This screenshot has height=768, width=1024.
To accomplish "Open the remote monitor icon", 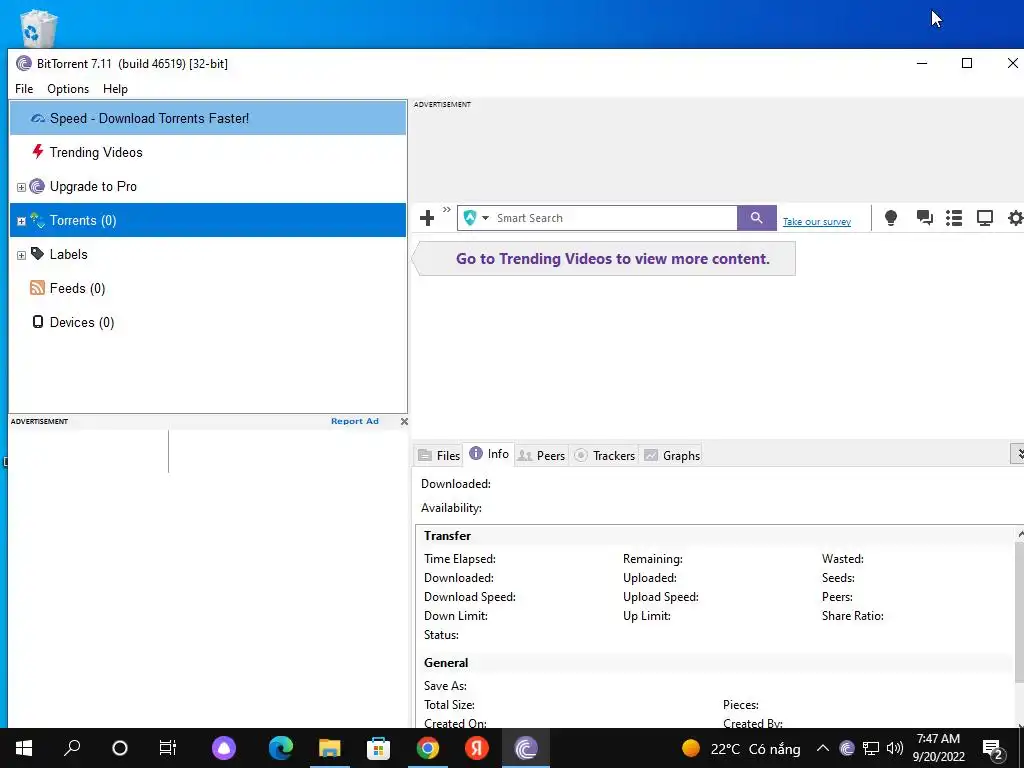I will [985, 217].
